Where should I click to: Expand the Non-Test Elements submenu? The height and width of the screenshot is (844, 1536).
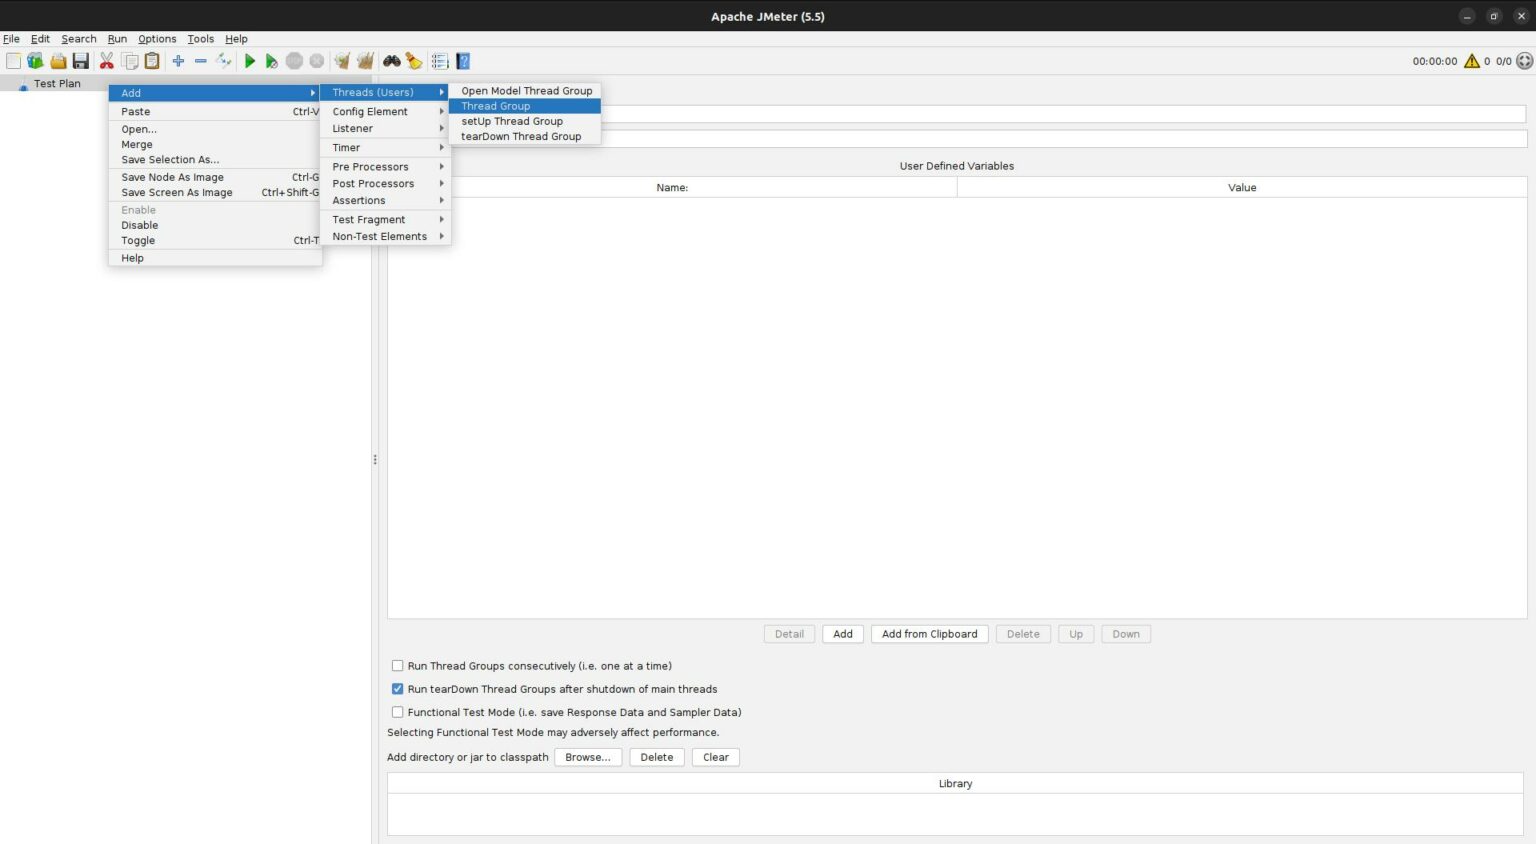tap(385, 236)
